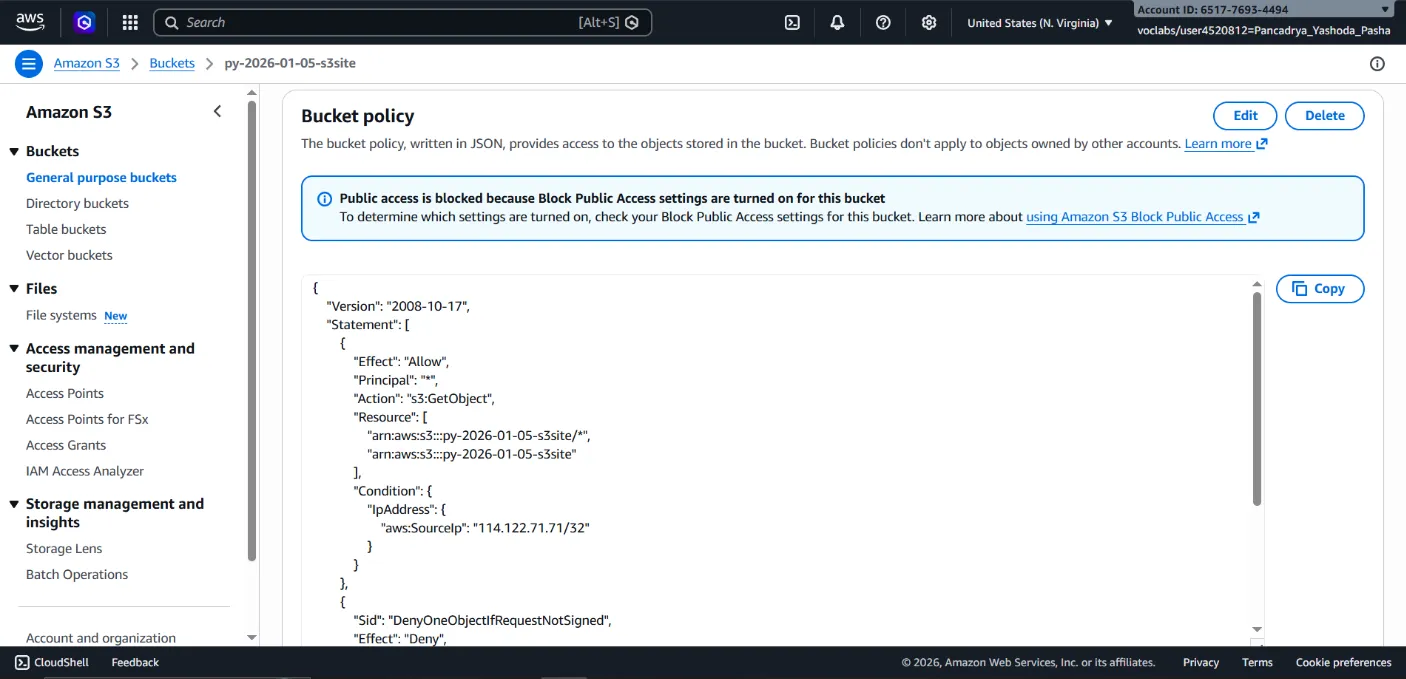Click the Account ID 6517-7693-4494 label

(1213, 9)
